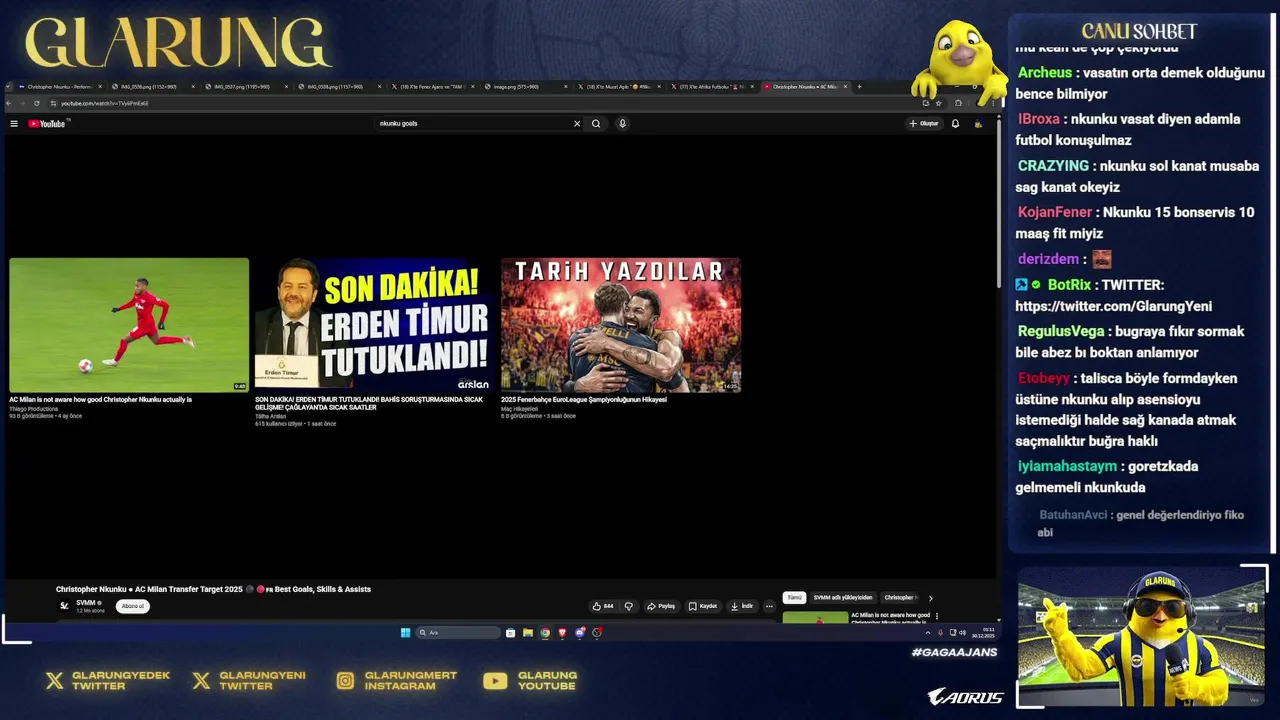
Task: Open the Etobeyy username in chat
Action: coord(1043,378)
